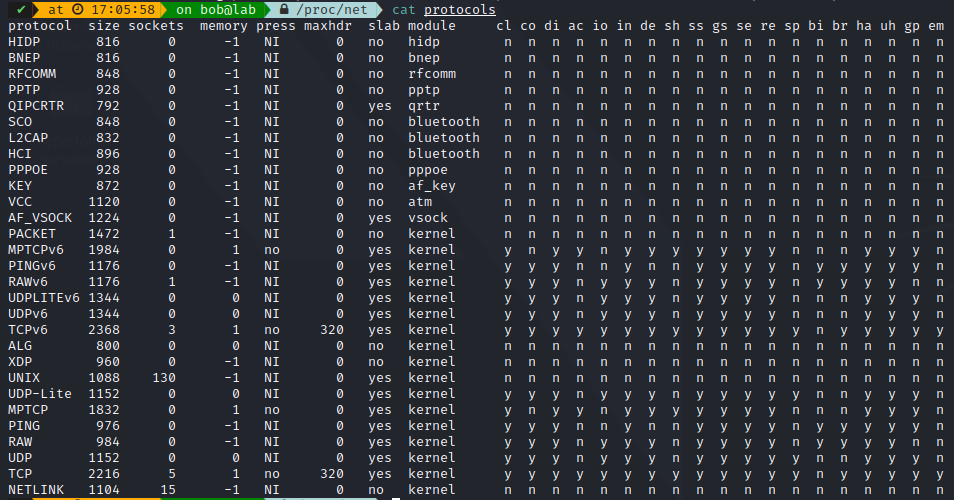Click the 'sockets' column header
Image resolution: width=954 pixels, height=500 pixels.
(156, 26)
